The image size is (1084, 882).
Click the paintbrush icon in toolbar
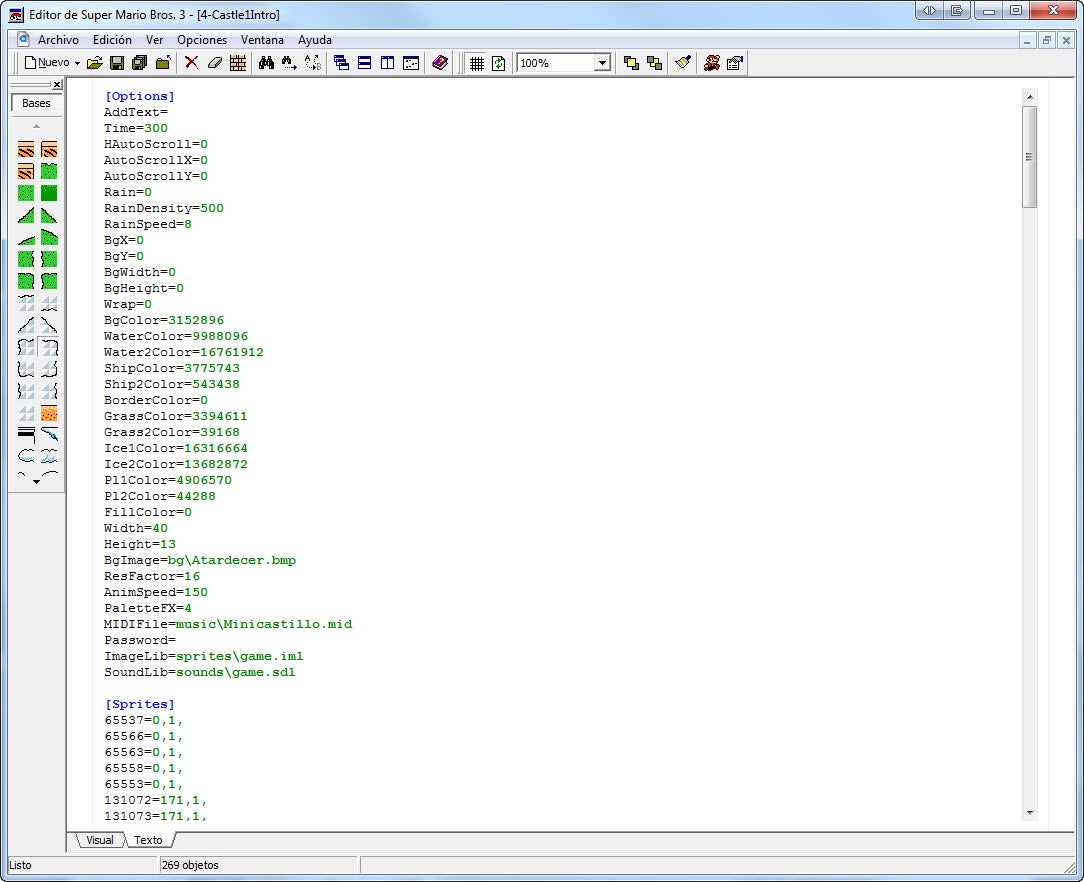tap(683, 63)
